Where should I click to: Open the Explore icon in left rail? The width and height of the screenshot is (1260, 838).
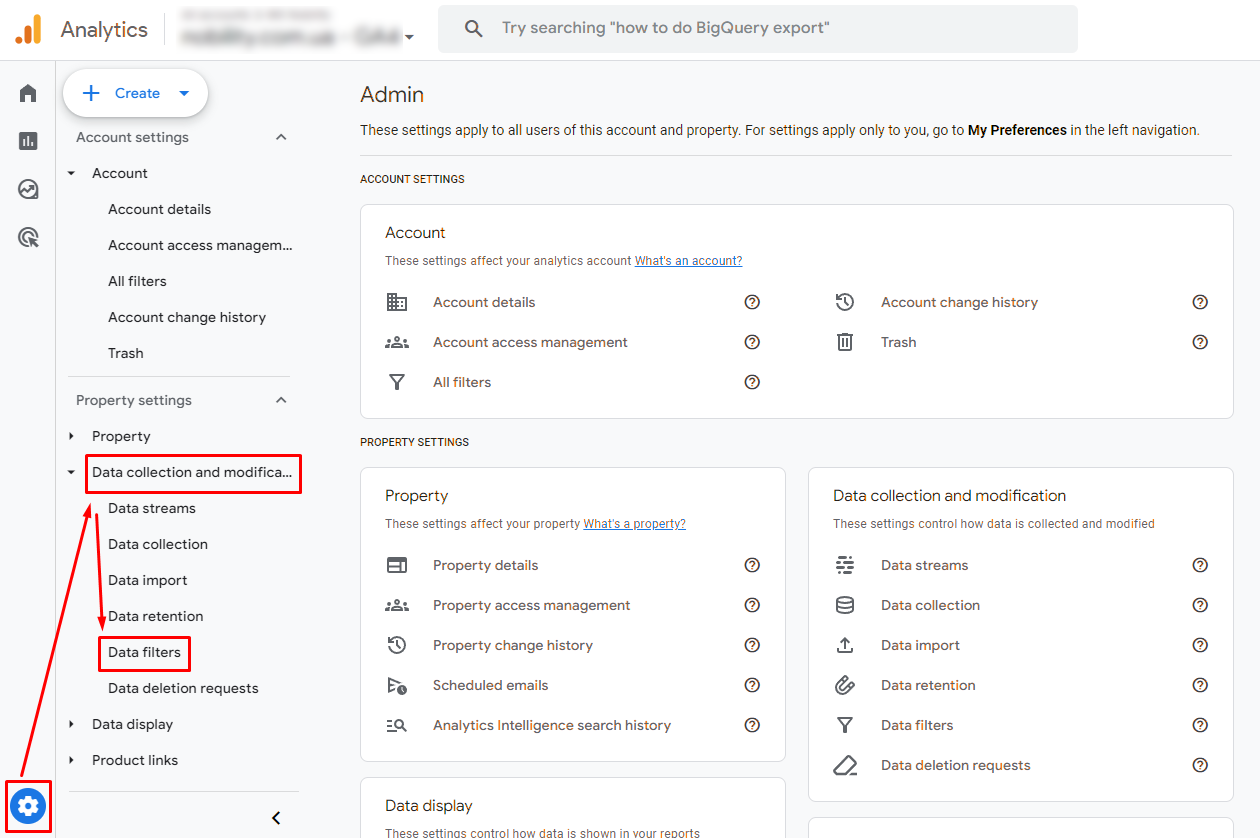28,189
